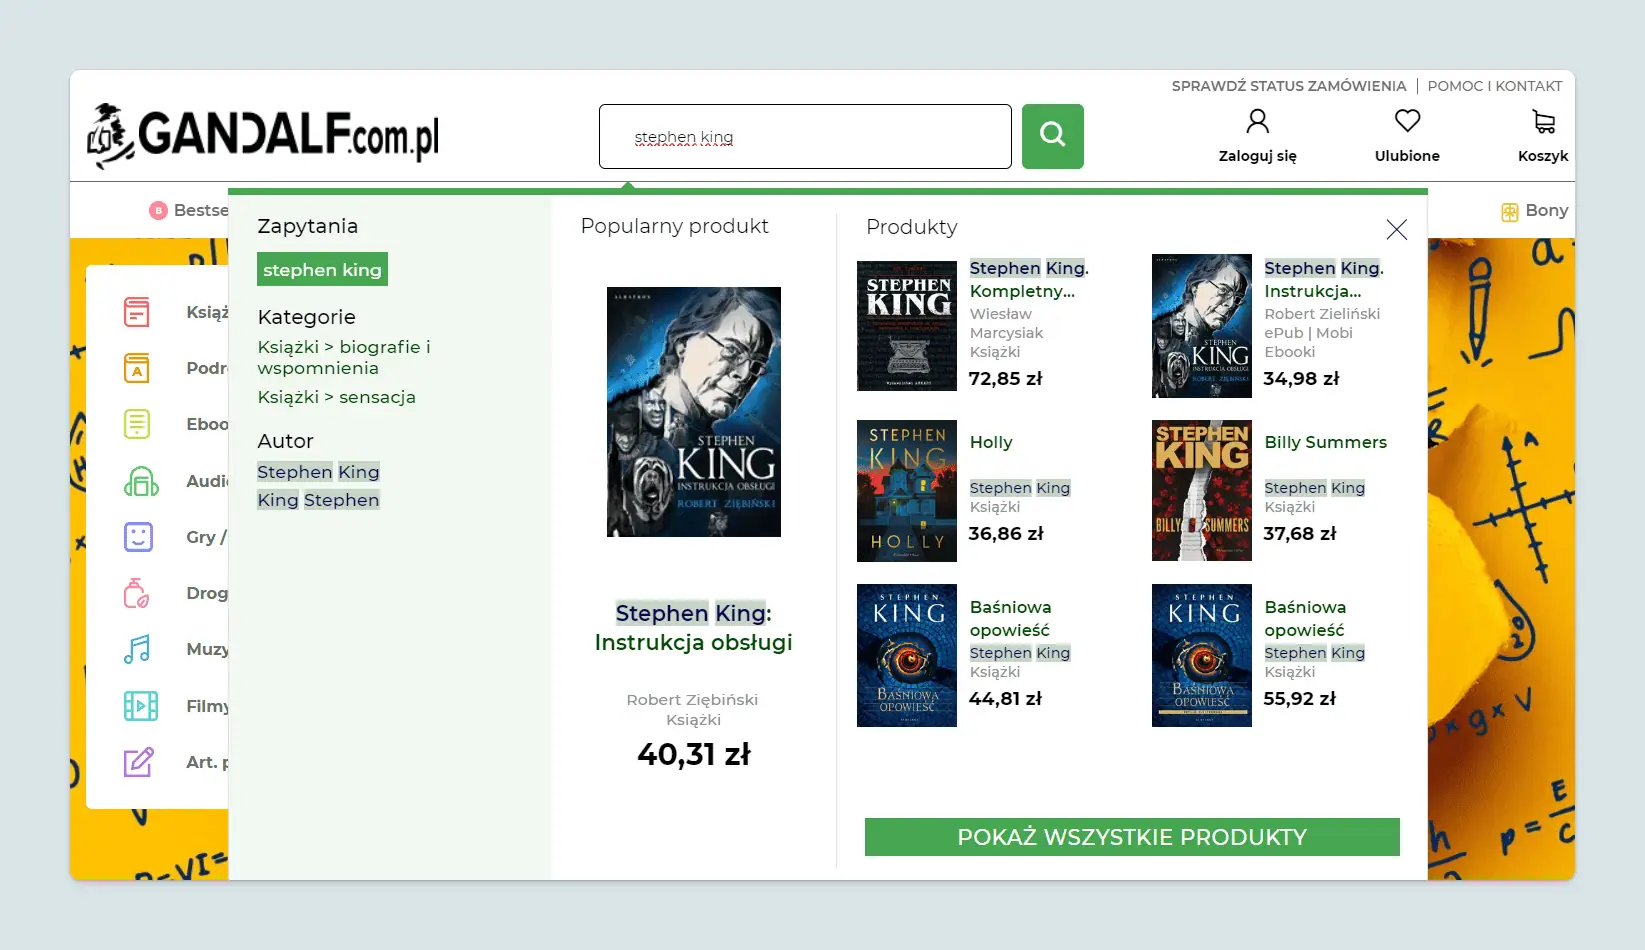Image resolution: width=1645 pixels, height=950 pixels.
Task: Open the Koszyk cart icon
Action: [1543, 122]
